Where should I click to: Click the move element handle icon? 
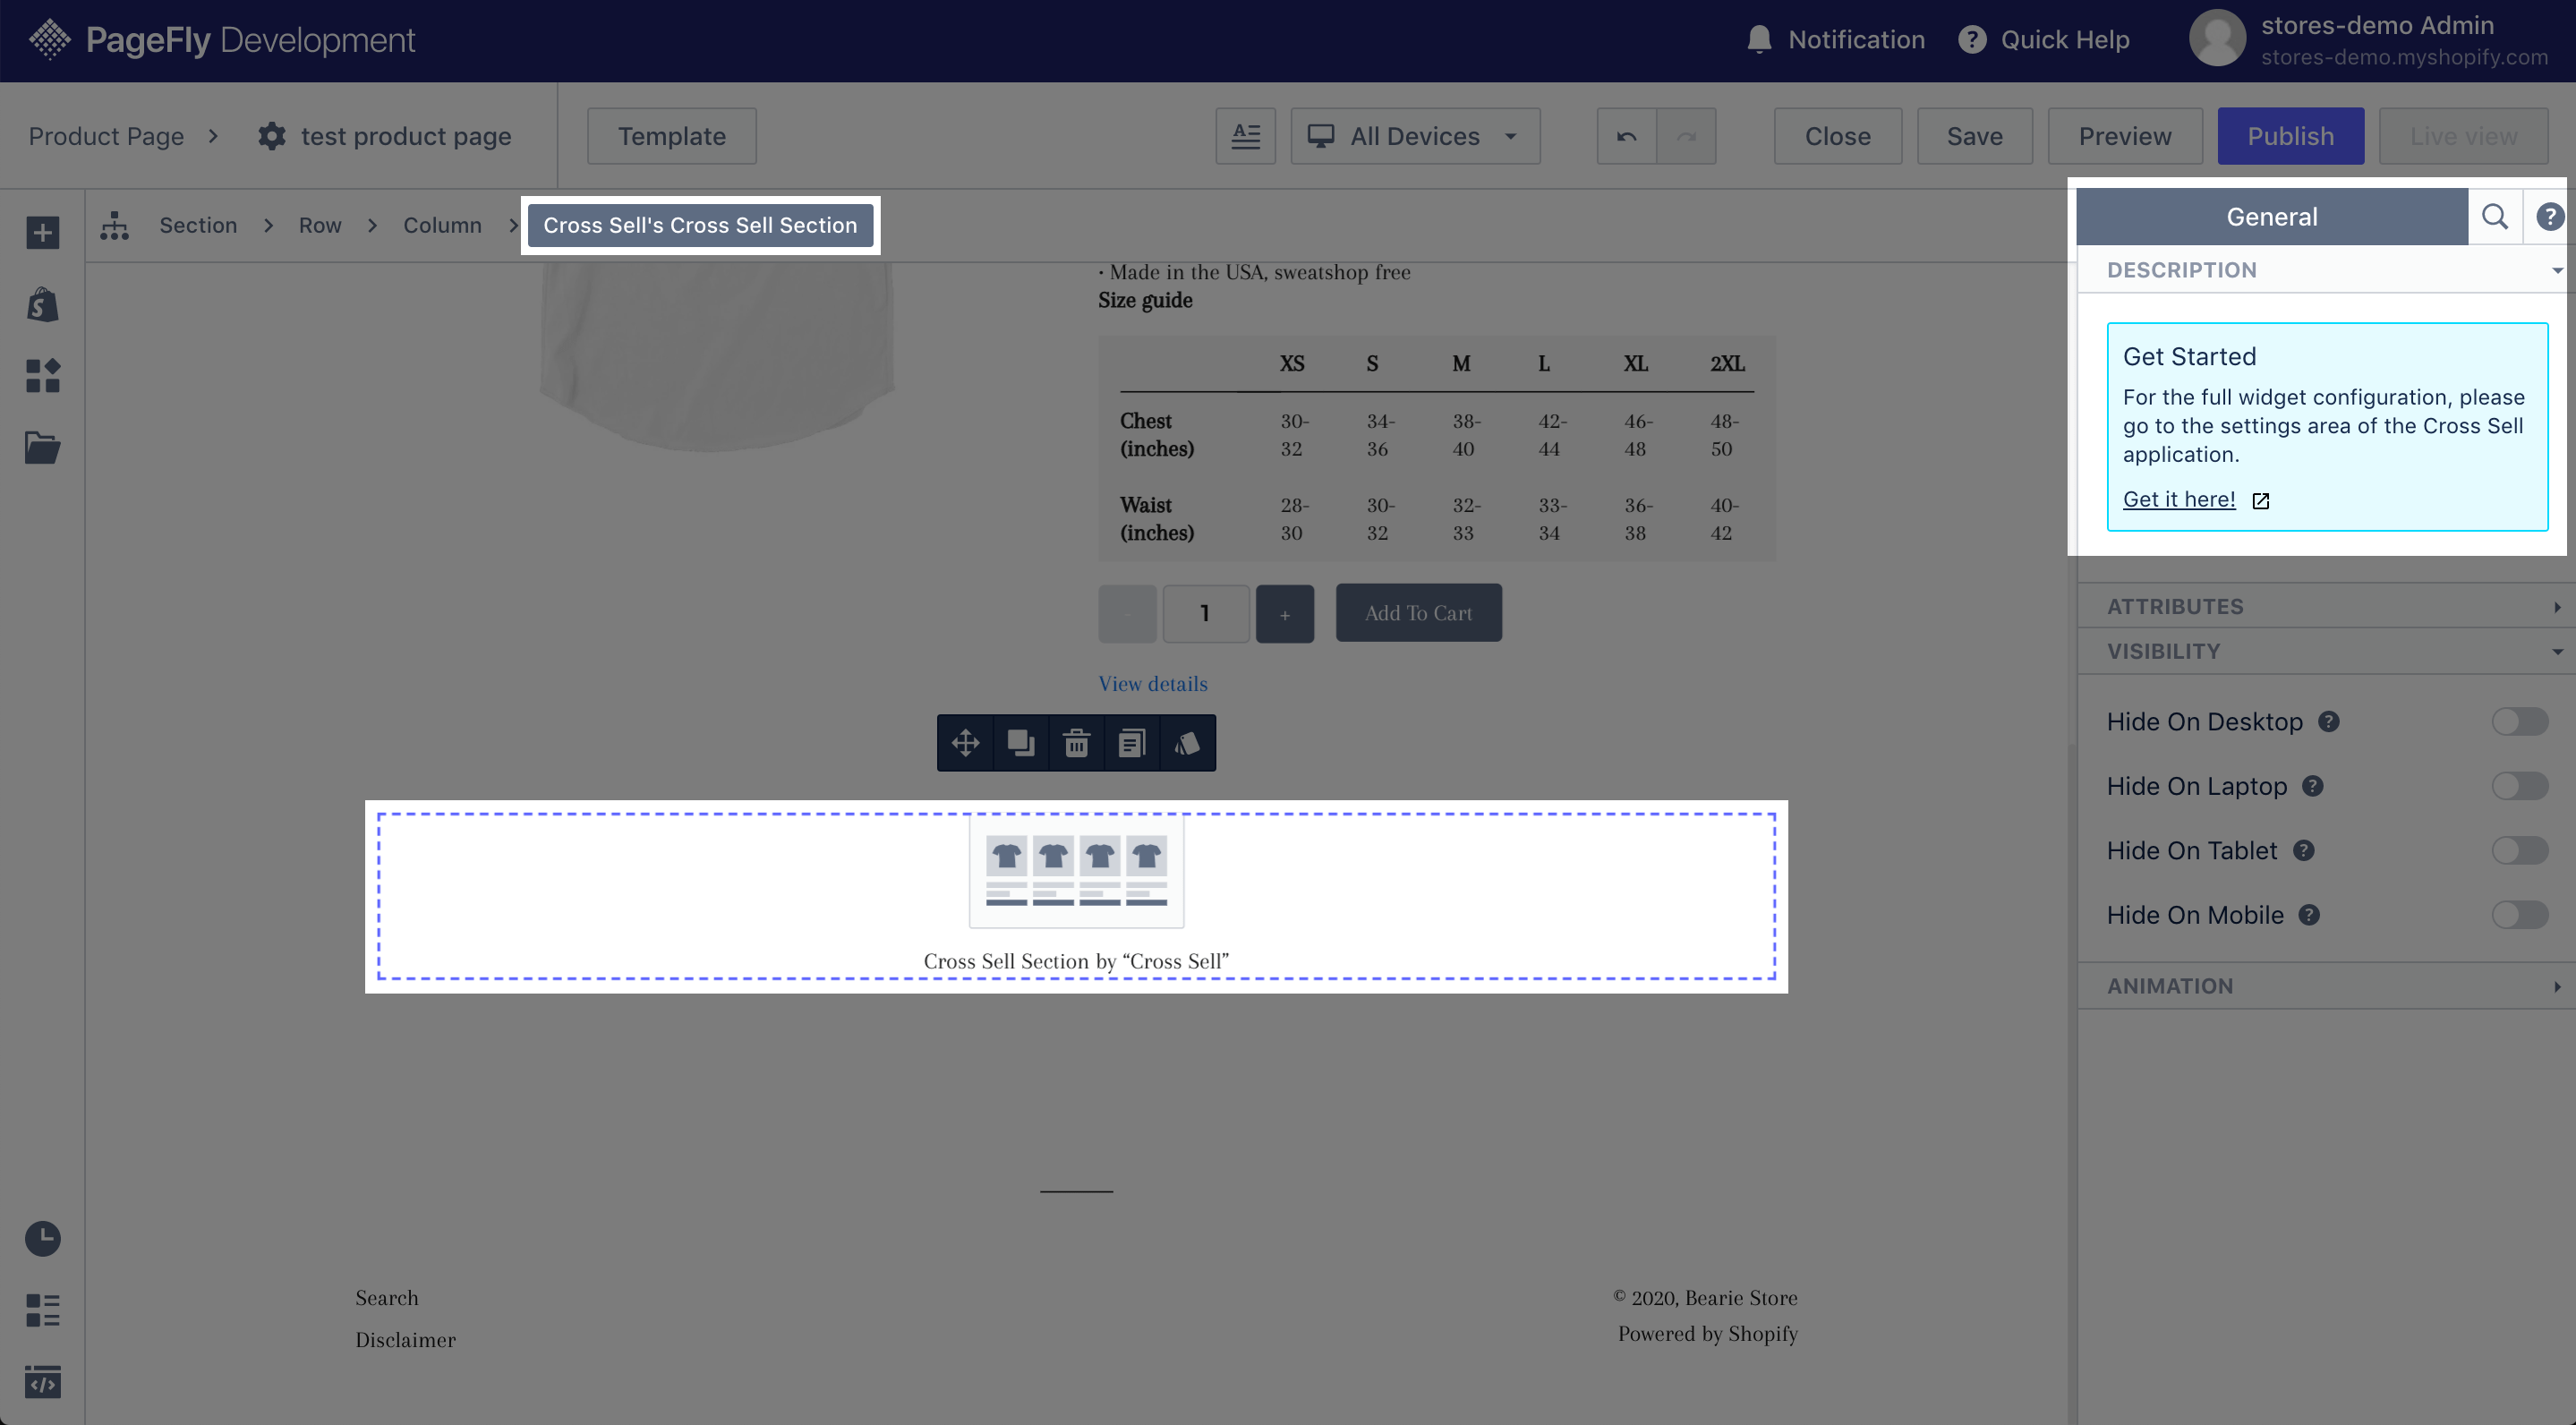965,743
